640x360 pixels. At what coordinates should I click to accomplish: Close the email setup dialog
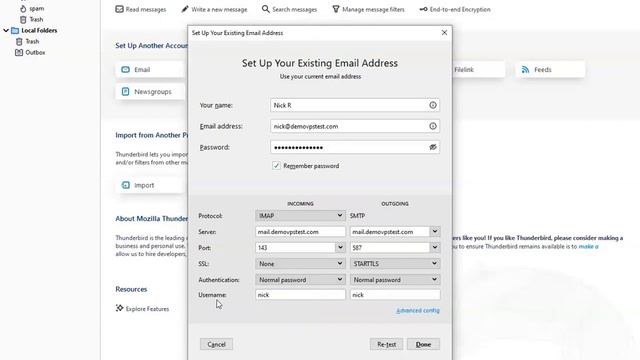444,33
